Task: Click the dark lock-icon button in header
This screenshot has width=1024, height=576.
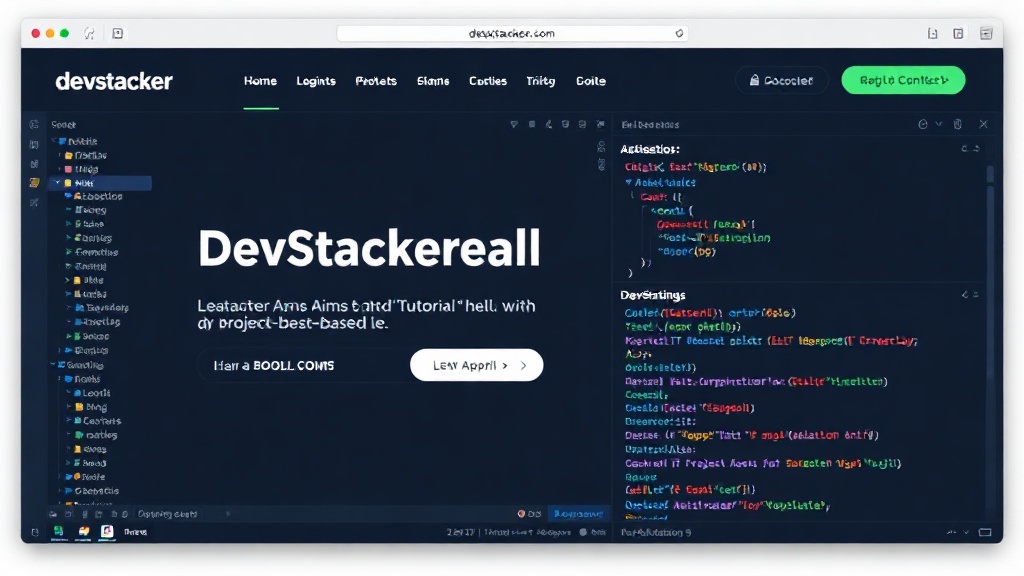Action: click(782, 80)
